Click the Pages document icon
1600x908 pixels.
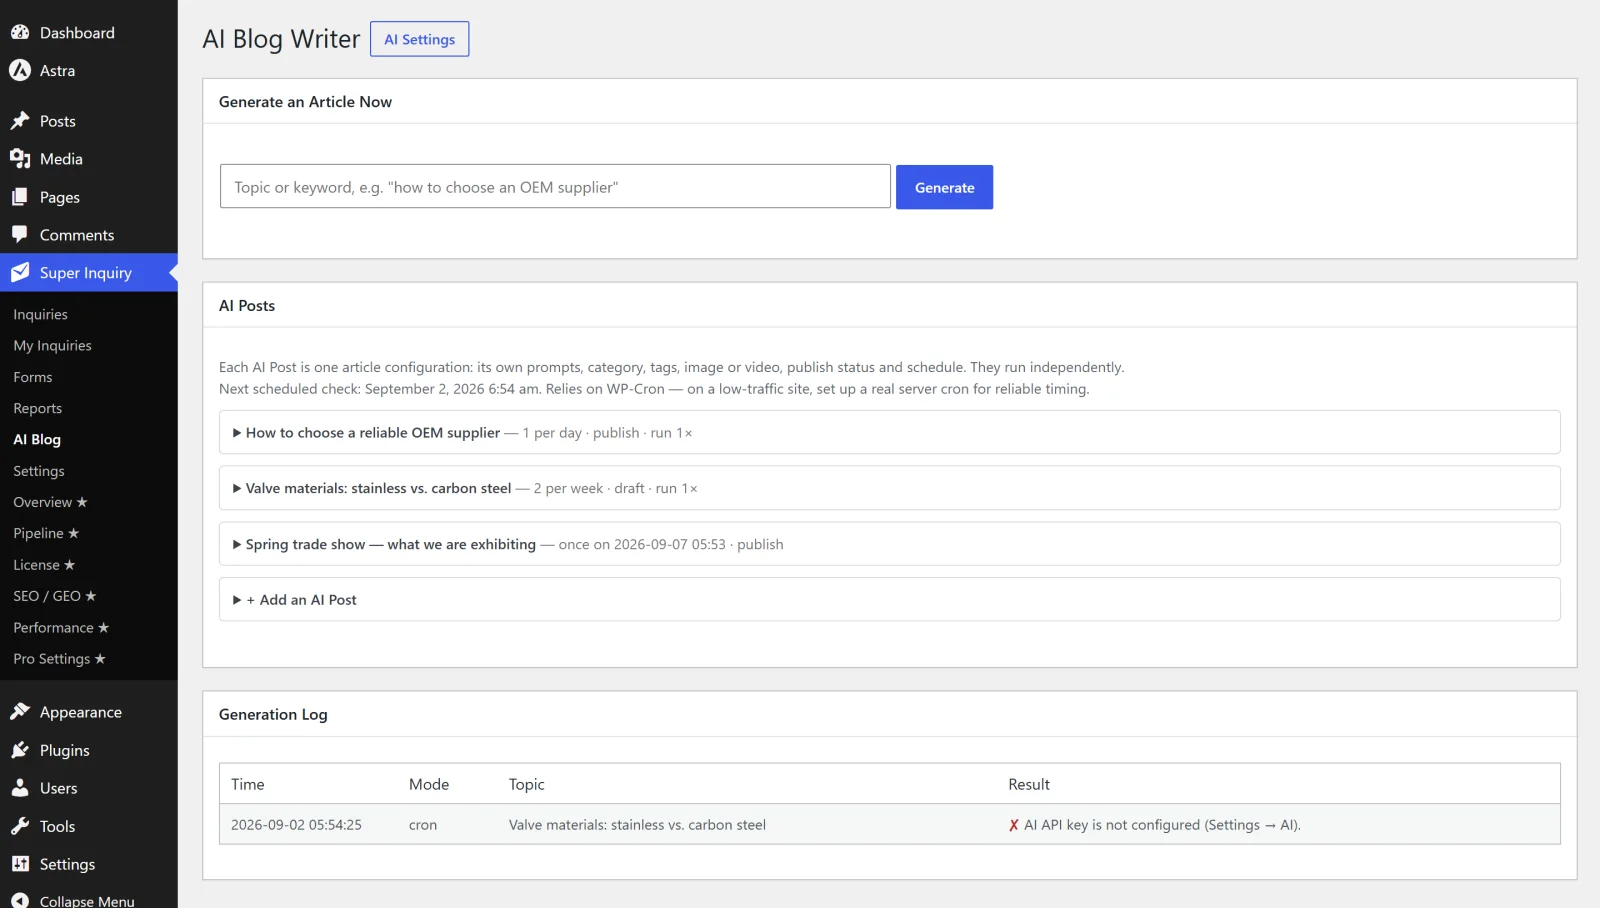coord(20,197)
